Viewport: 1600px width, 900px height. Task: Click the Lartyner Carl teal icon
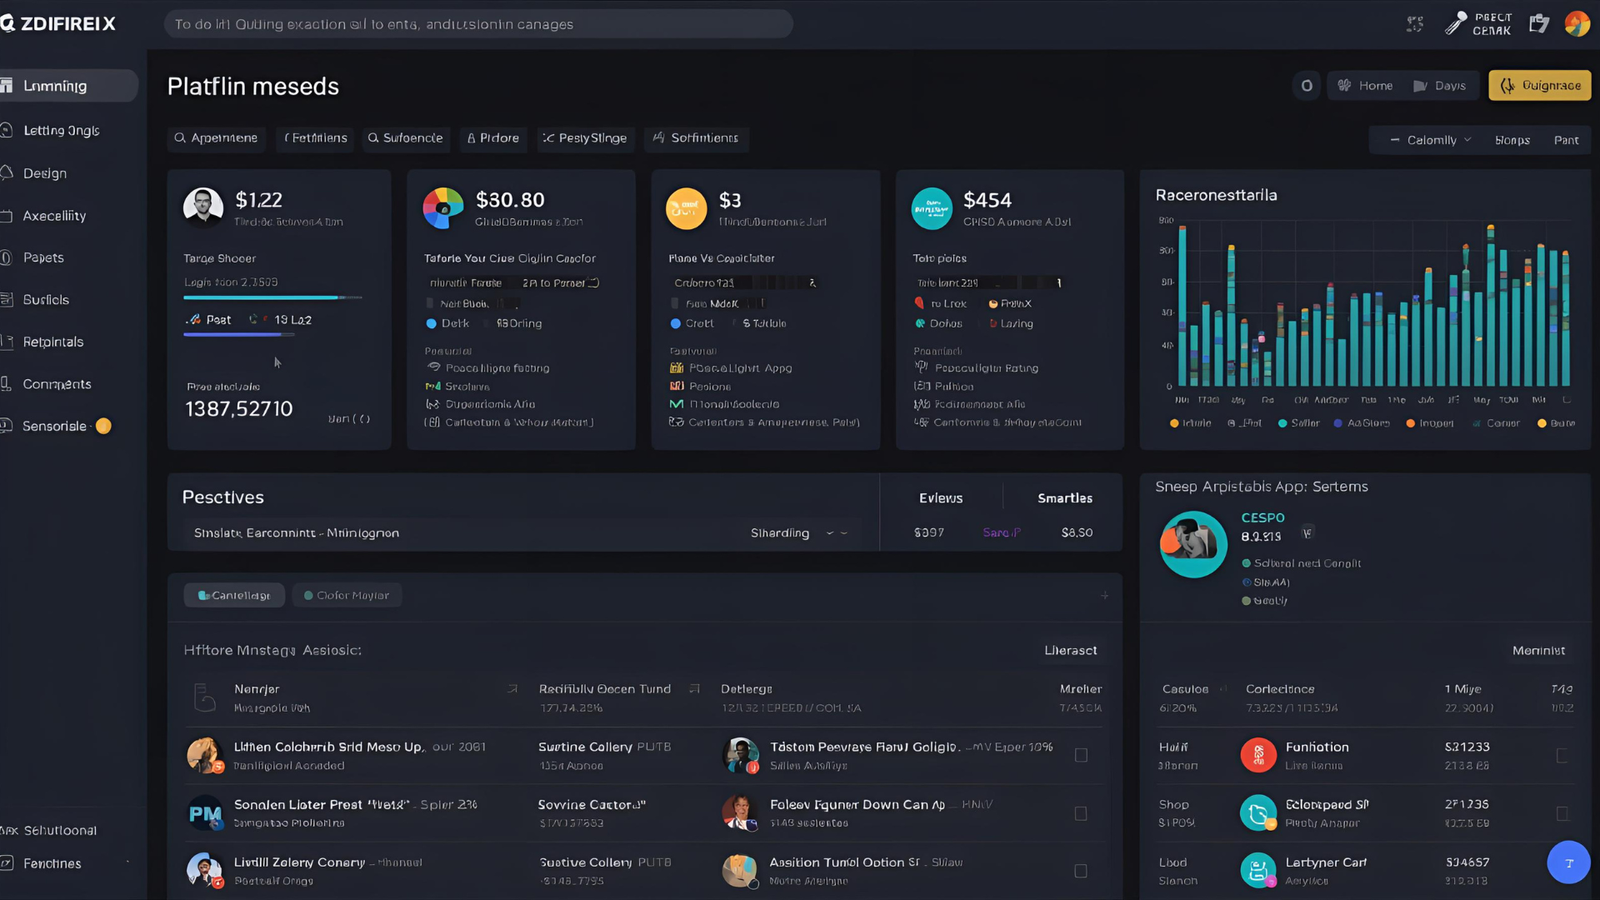coord(1258,870)
